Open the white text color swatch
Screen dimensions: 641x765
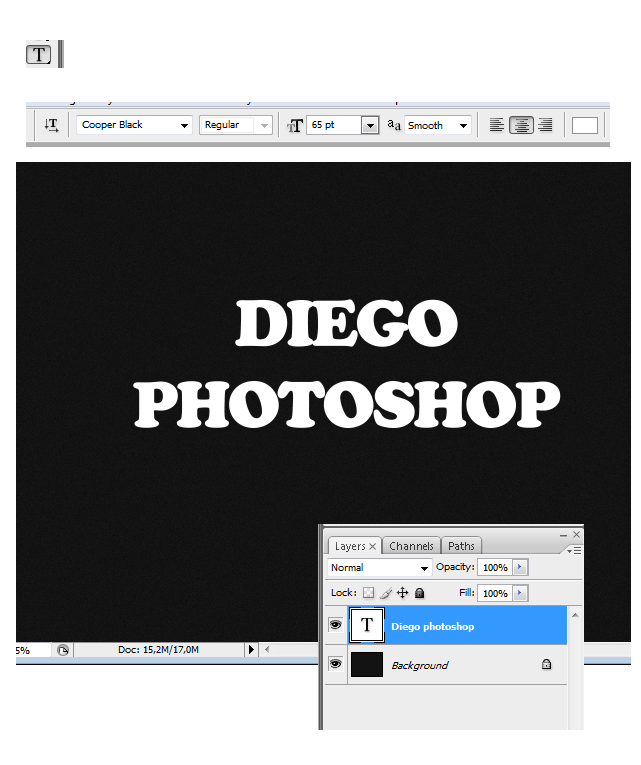(x=584, y=125)
